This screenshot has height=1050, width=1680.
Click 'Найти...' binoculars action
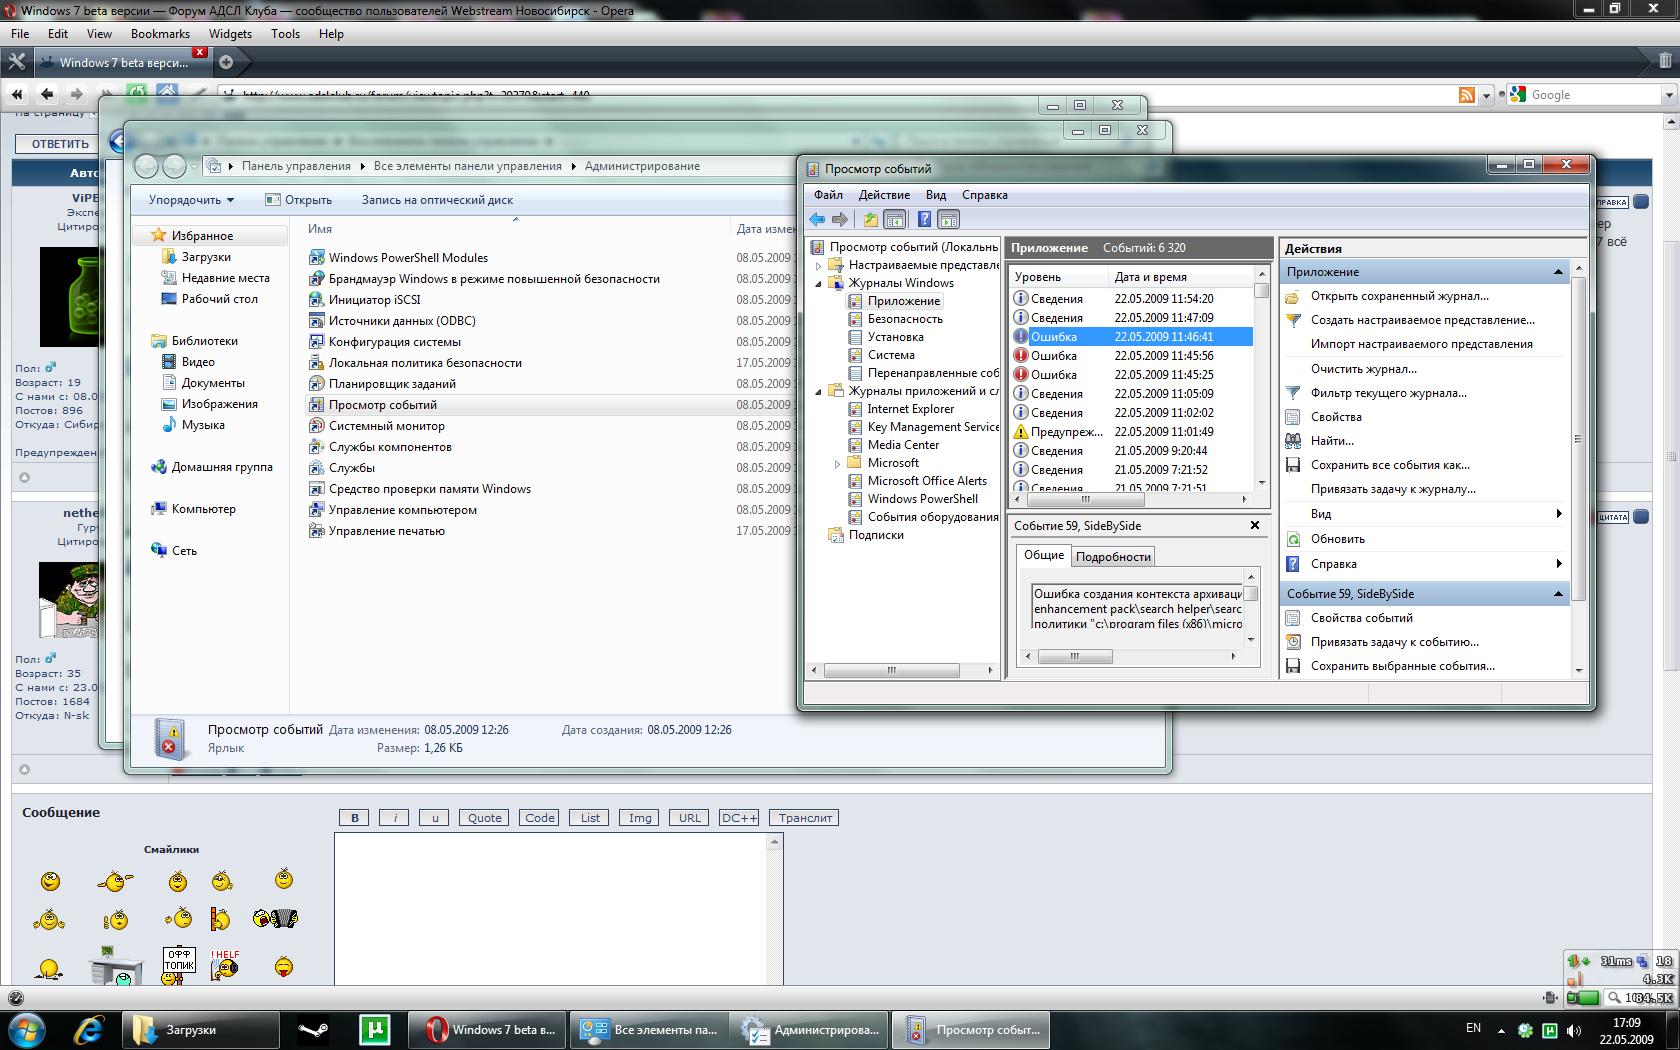click(x=1332, y=441)
